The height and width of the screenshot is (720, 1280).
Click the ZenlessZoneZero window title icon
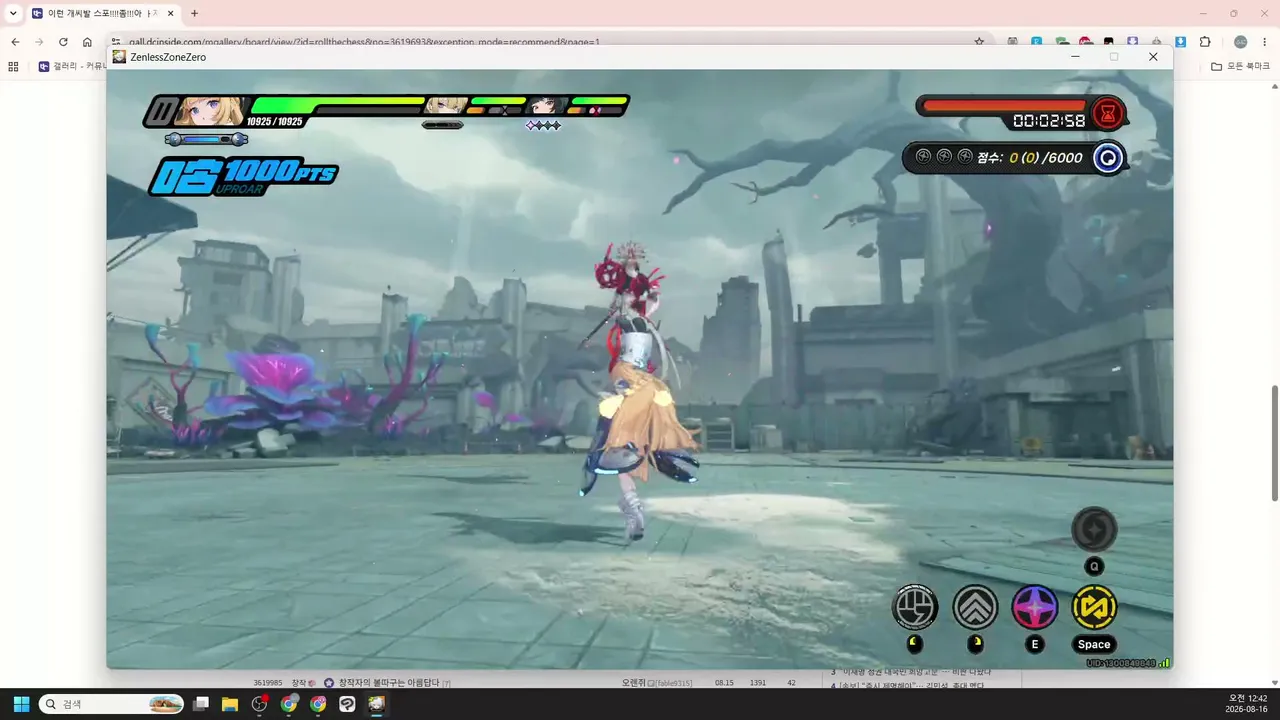click(x=119, y=57)
